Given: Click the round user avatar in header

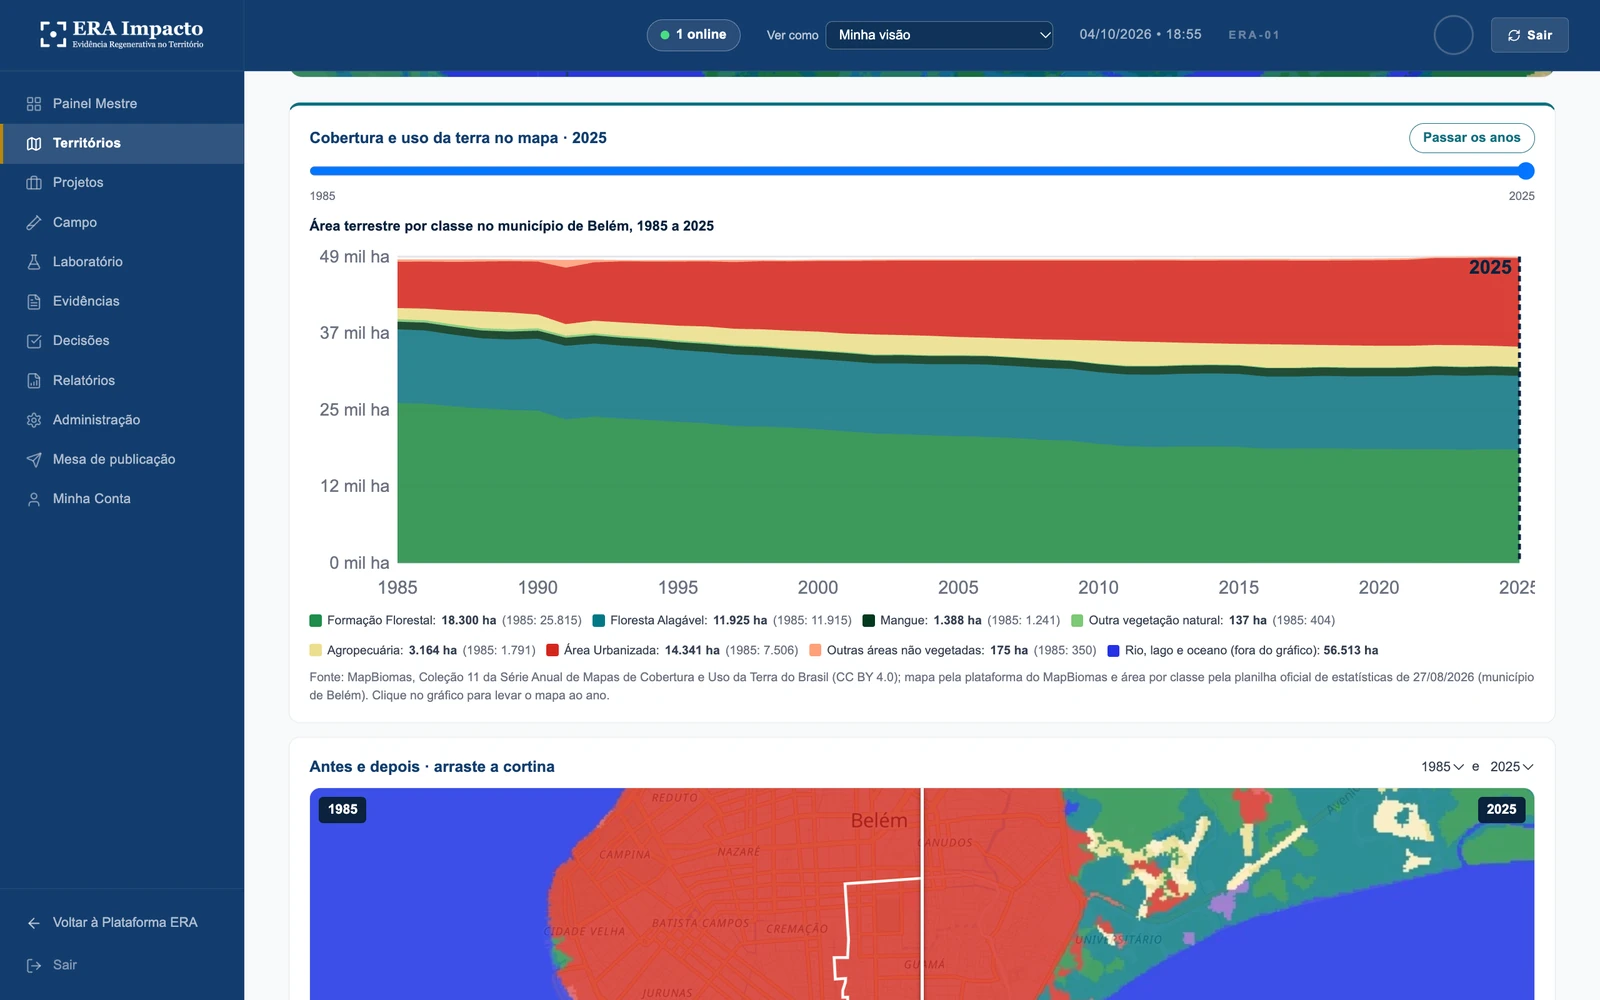Looking at the screenshot, I should [1453, 35].
